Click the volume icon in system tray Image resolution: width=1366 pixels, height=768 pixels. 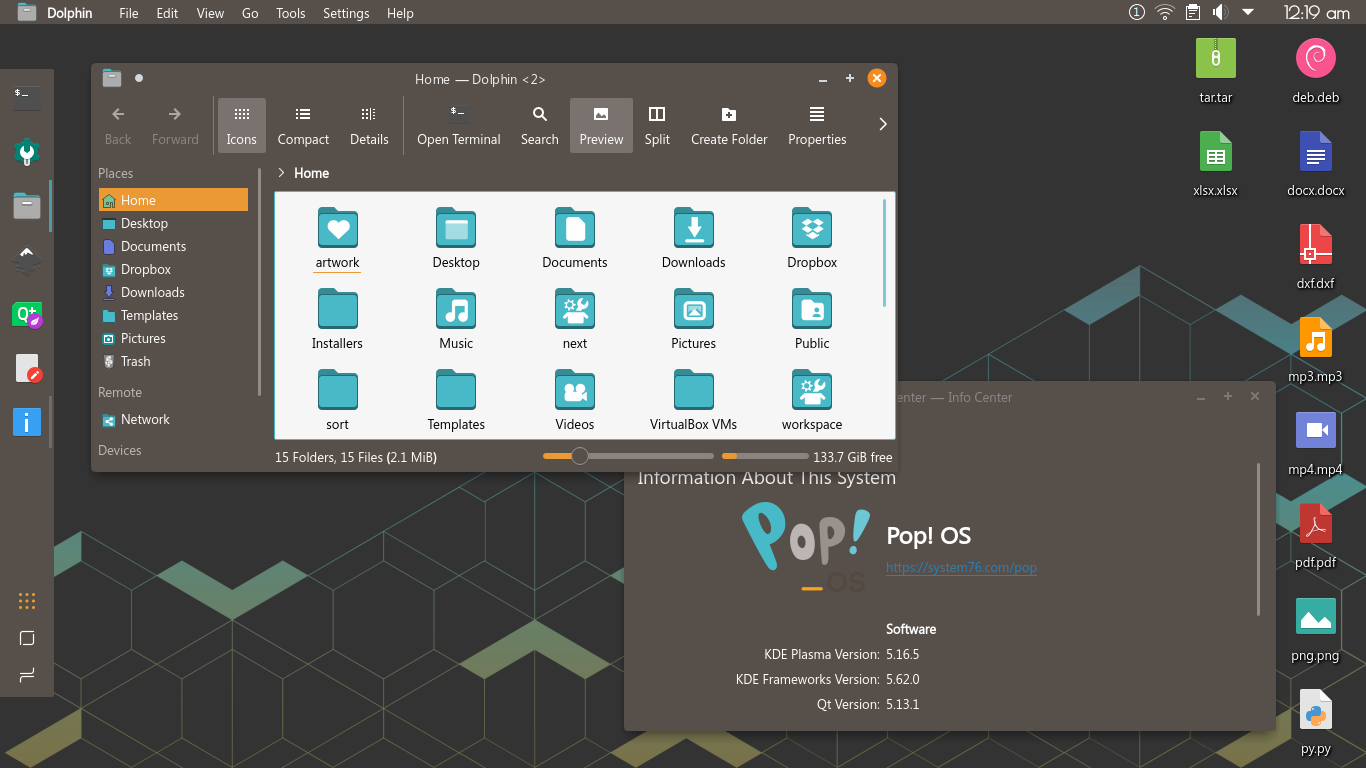click(1220, 12)
